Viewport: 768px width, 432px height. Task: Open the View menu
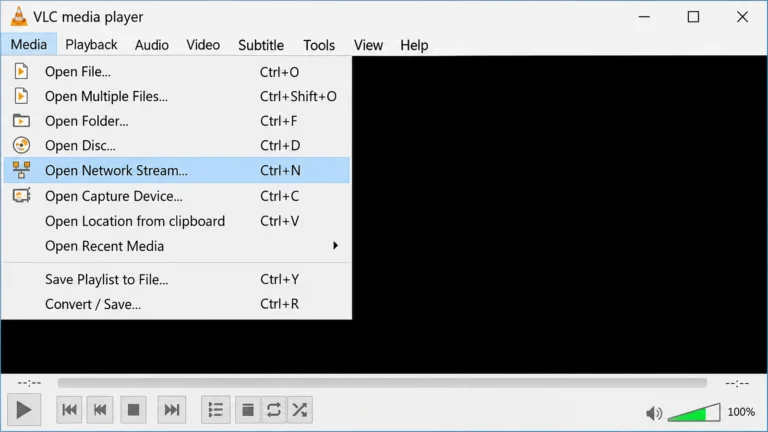coord(368,45)
